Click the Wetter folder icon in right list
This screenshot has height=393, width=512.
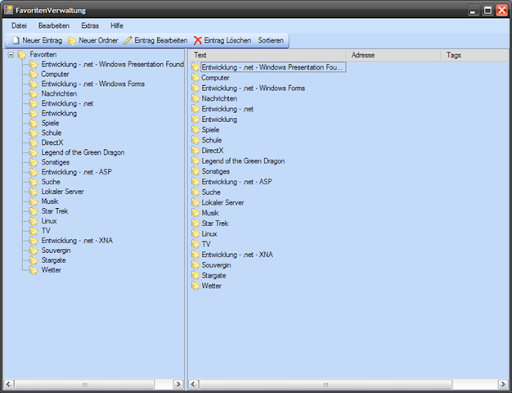pyautogui.click(x=195, y=286)
